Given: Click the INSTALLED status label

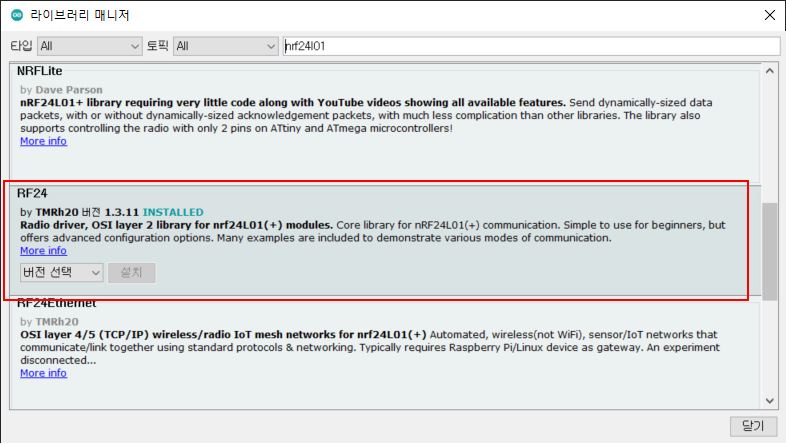Looking at the screenshot, I should coord(173,212).
